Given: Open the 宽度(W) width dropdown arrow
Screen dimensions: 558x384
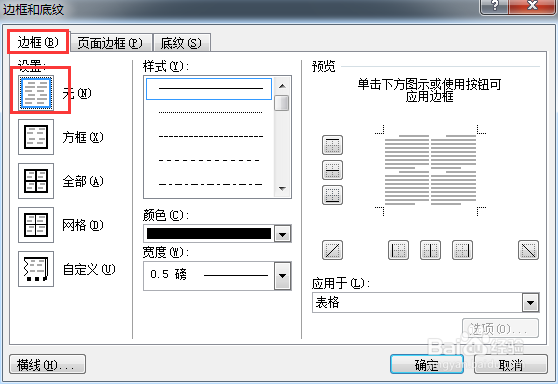Looking at the screenshot, I should 283,276.
